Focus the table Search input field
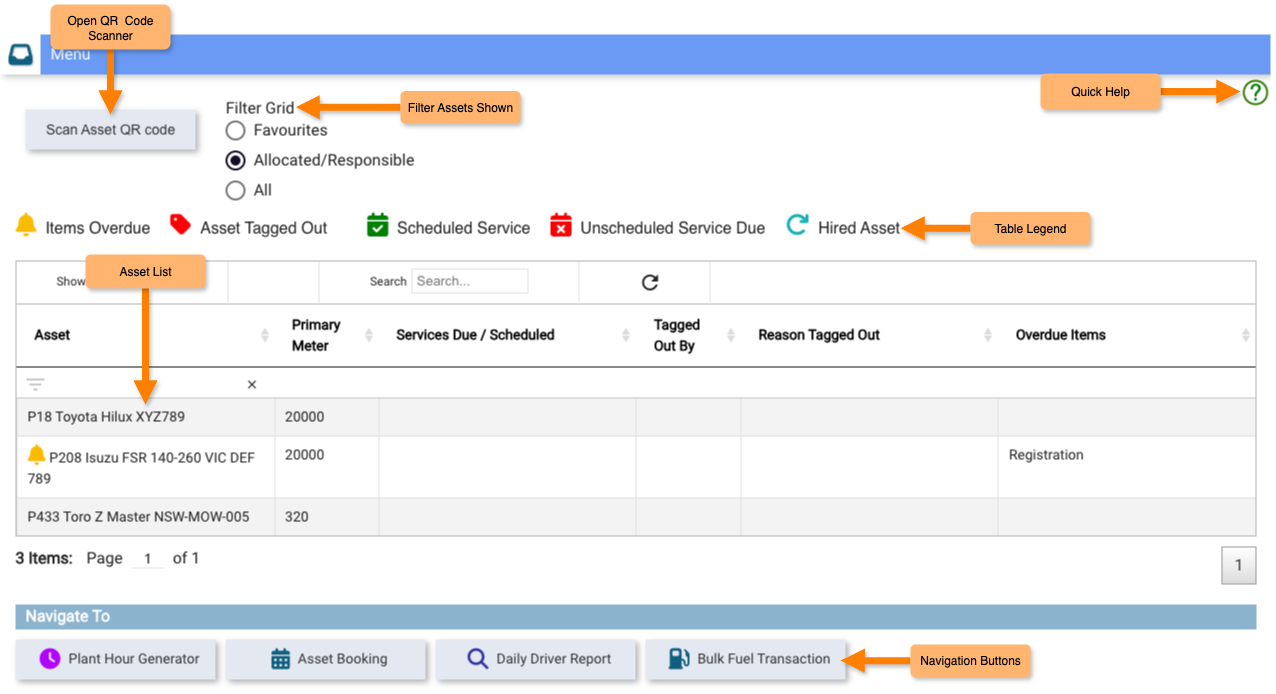This screenshot has width=1276, height=694. [470, 281]
